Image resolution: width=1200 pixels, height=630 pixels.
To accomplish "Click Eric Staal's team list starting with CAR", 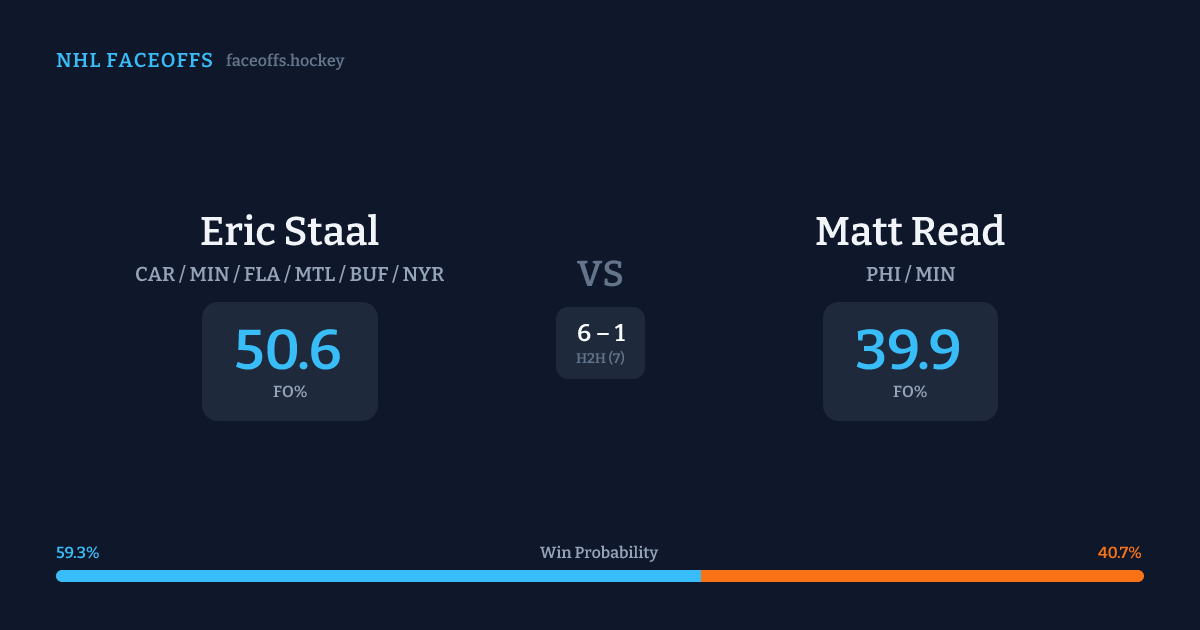I will [x=289, y=274].
